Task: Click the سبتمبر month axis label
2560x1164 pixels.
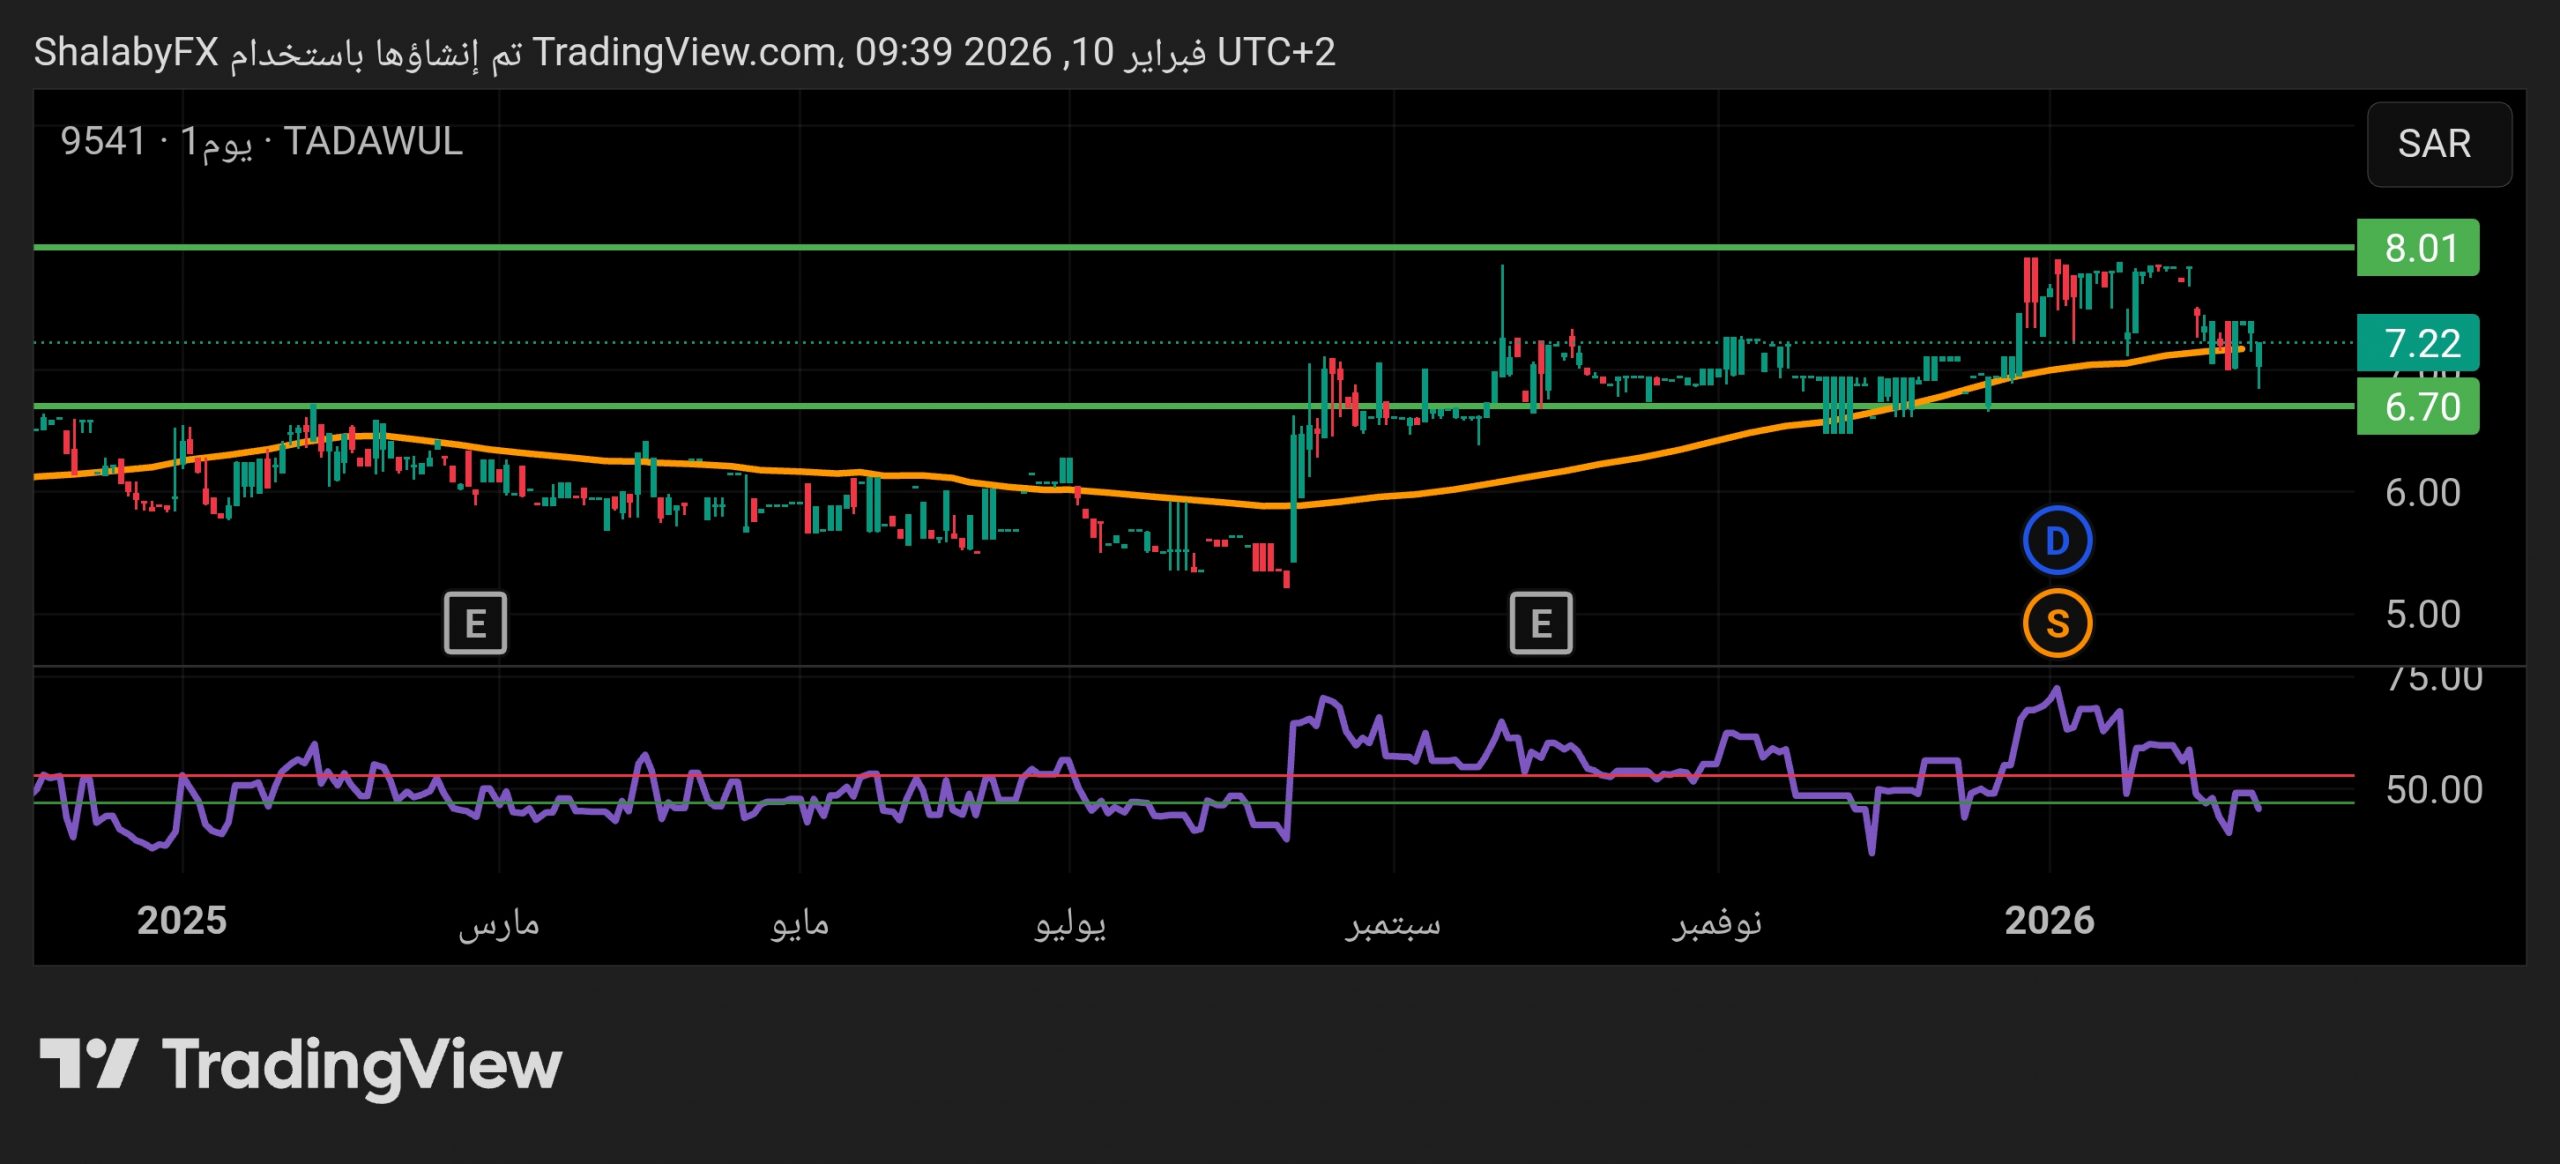Action: point(1392,923)
